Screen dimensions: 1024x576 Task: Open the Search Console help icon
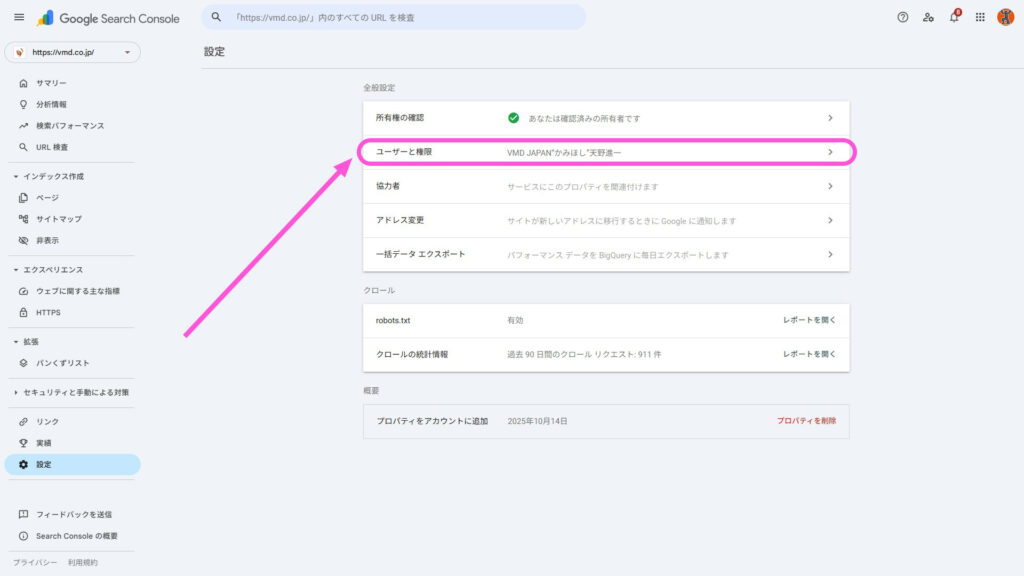pos(902,17)
